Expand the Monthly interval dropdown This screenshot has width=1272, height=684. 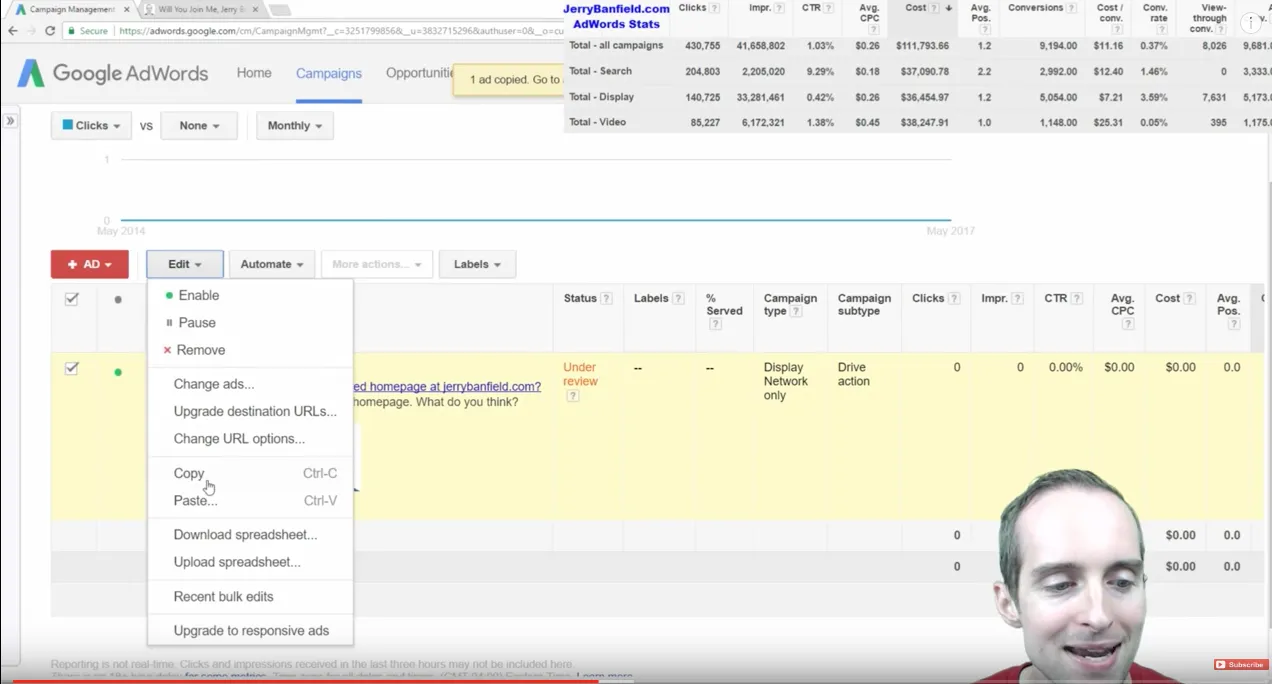click(x=295, y=126)
